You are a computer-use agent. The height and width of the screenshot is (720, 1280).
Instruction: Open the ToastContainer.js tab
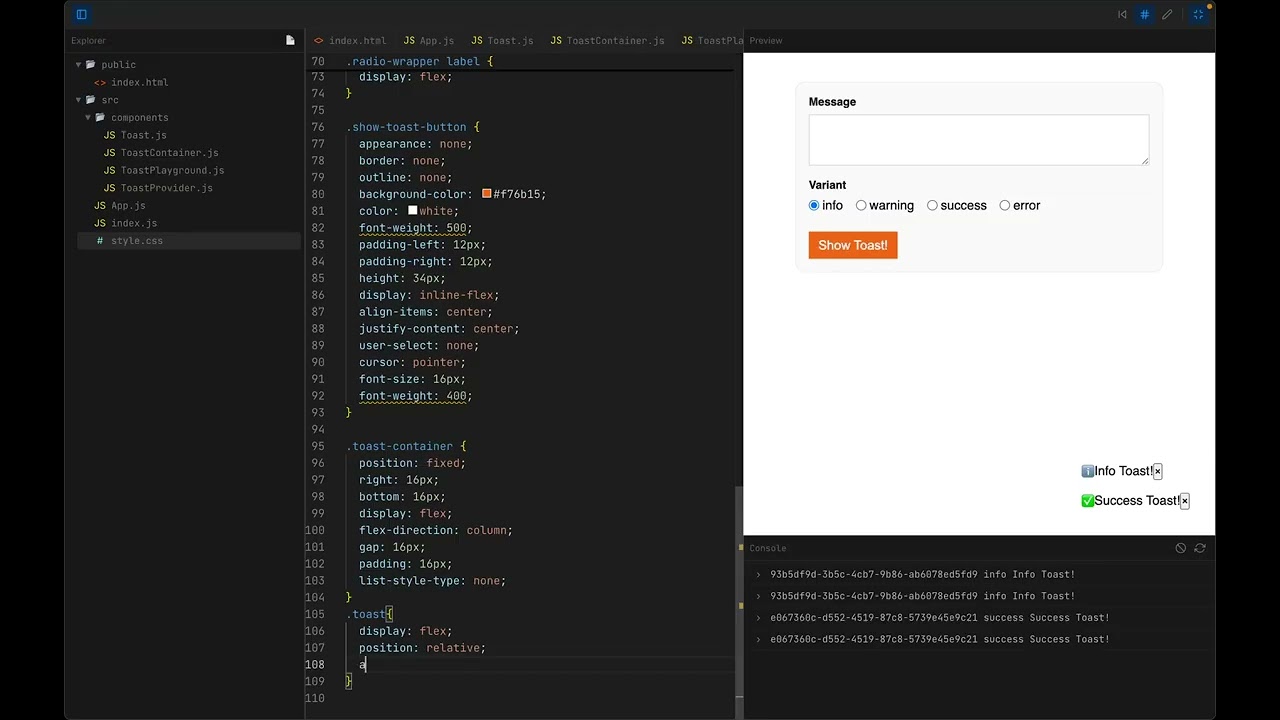(608, 40)
